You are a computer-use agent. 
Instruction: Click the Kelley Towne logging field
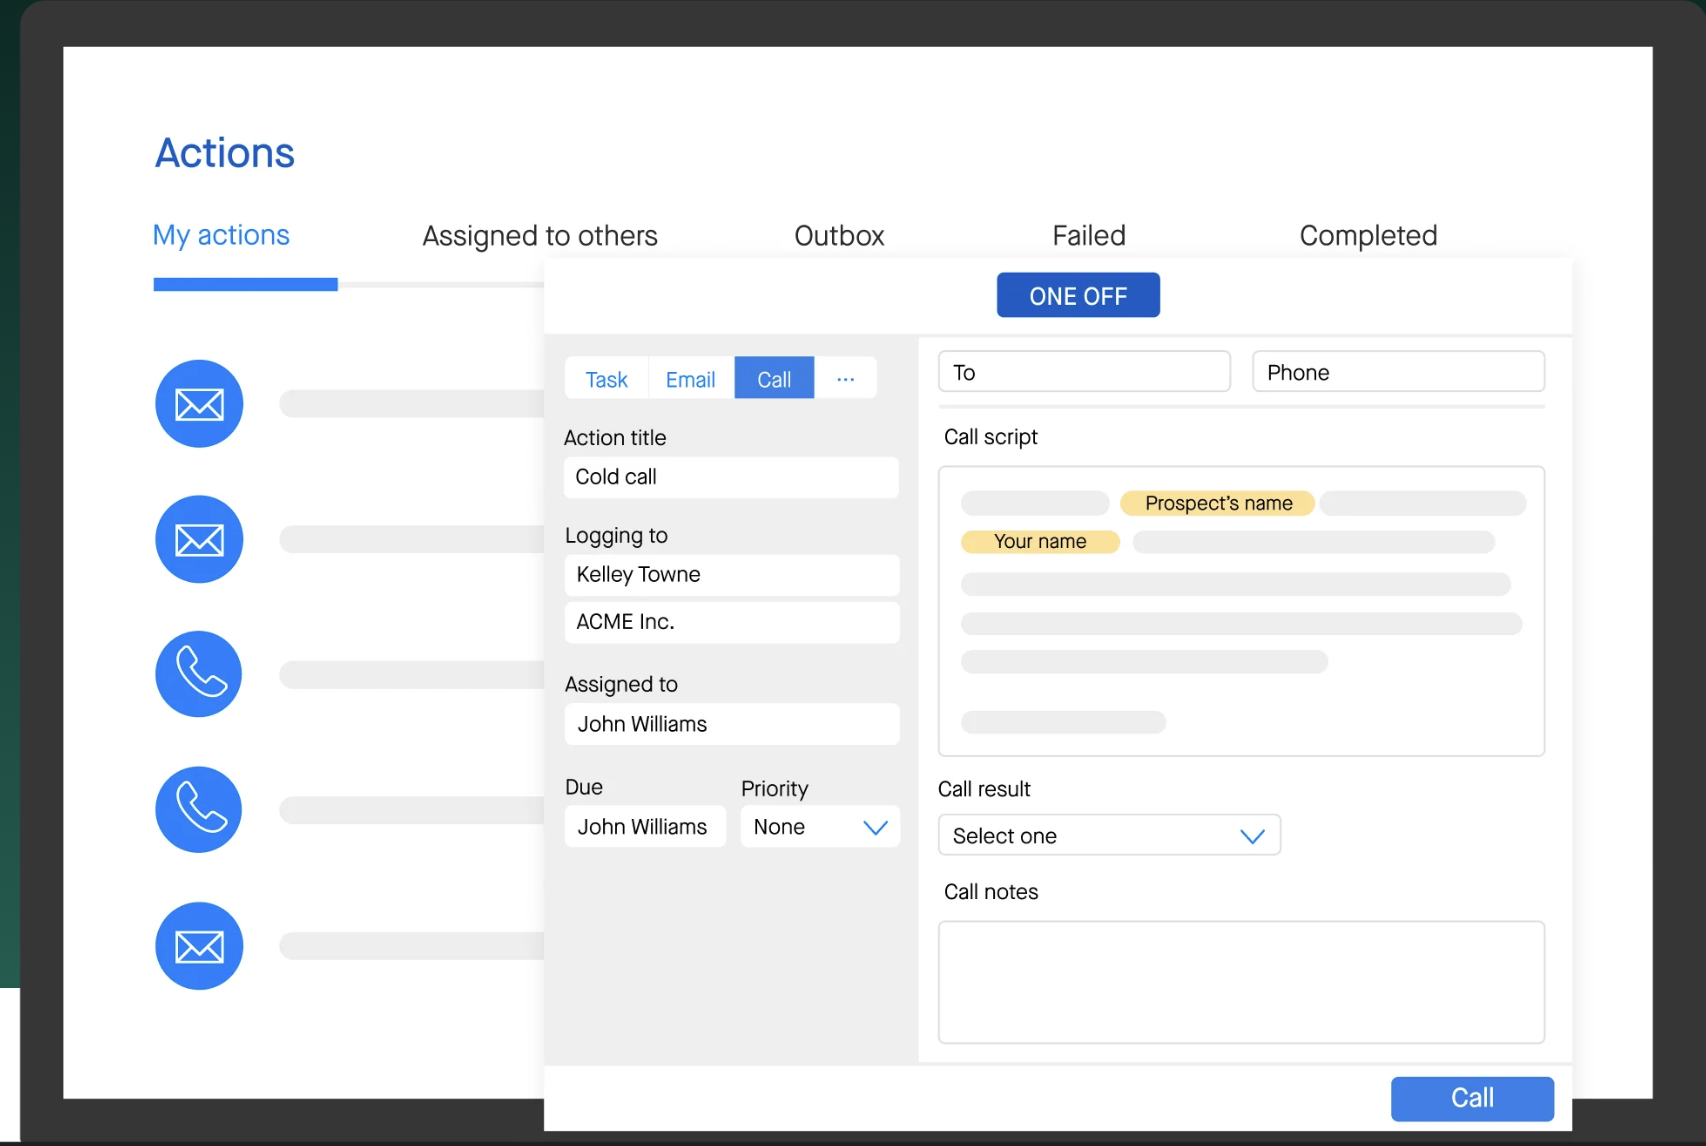tap(732, 575)
